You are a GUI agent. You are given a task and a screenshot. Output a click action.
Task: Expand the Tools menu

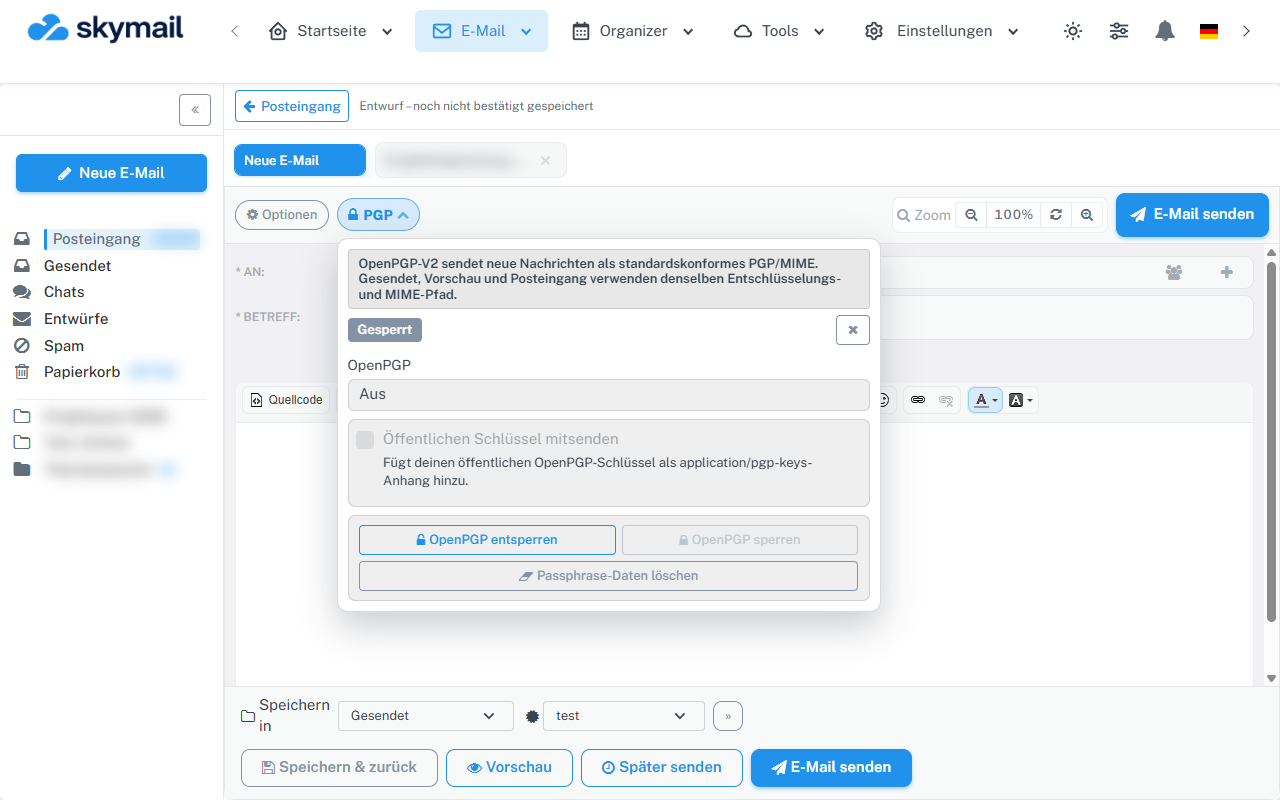[779, 31]
